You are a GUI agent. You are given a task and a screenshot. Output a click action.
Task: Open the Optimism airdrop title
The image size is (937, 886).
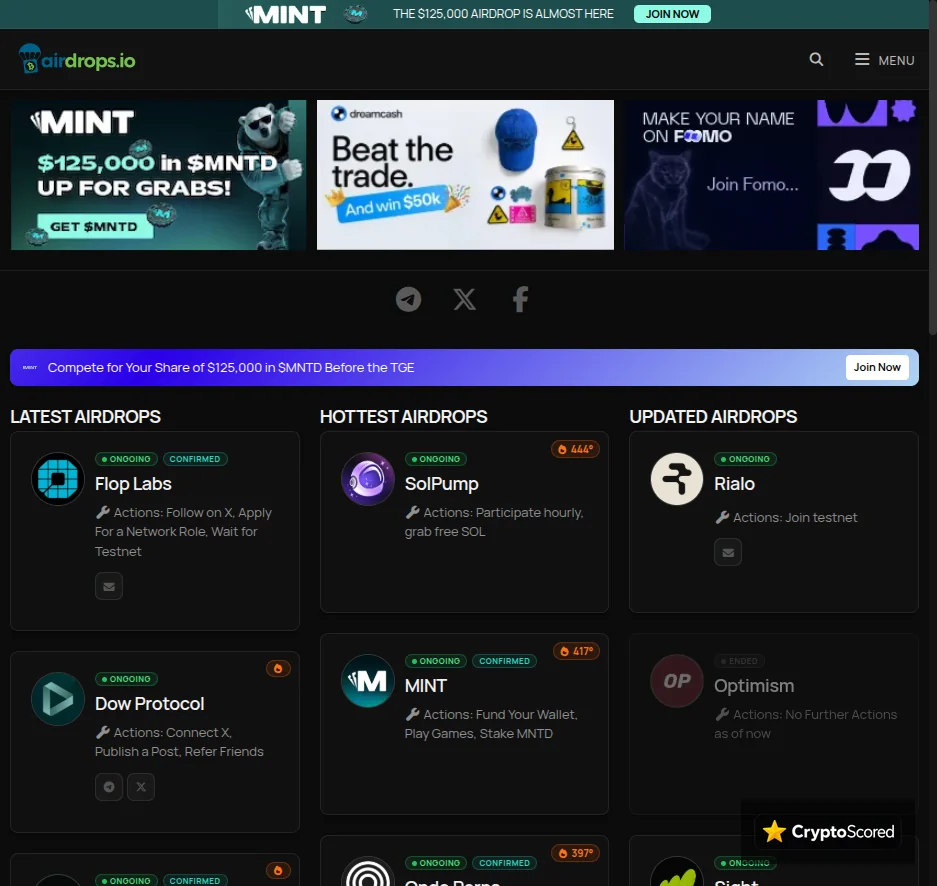pos(754,686)
